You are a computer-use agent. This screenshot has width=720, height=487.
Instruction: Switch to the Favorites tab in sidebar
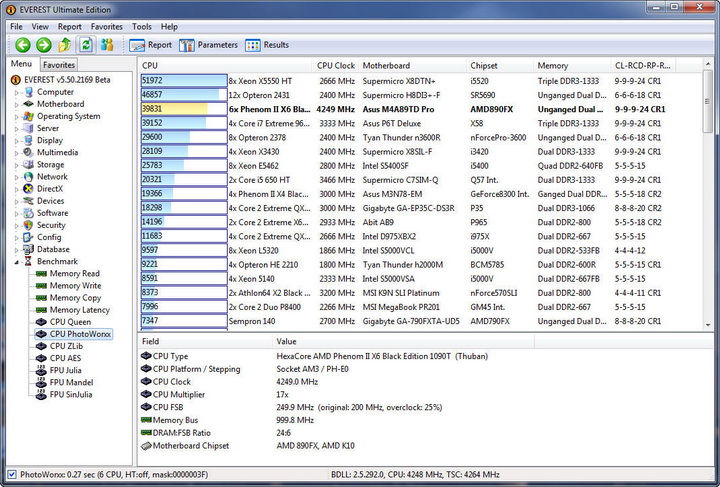coord(59,65)
